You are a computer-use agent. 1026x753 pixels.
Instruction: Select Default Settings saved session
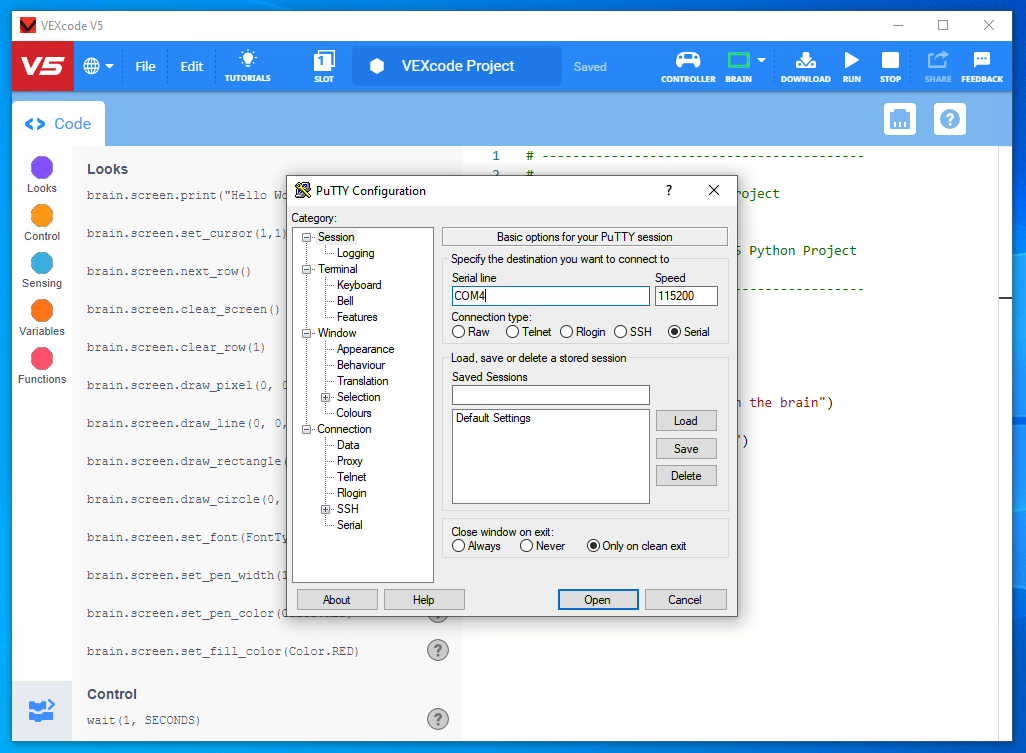(493, 418)
